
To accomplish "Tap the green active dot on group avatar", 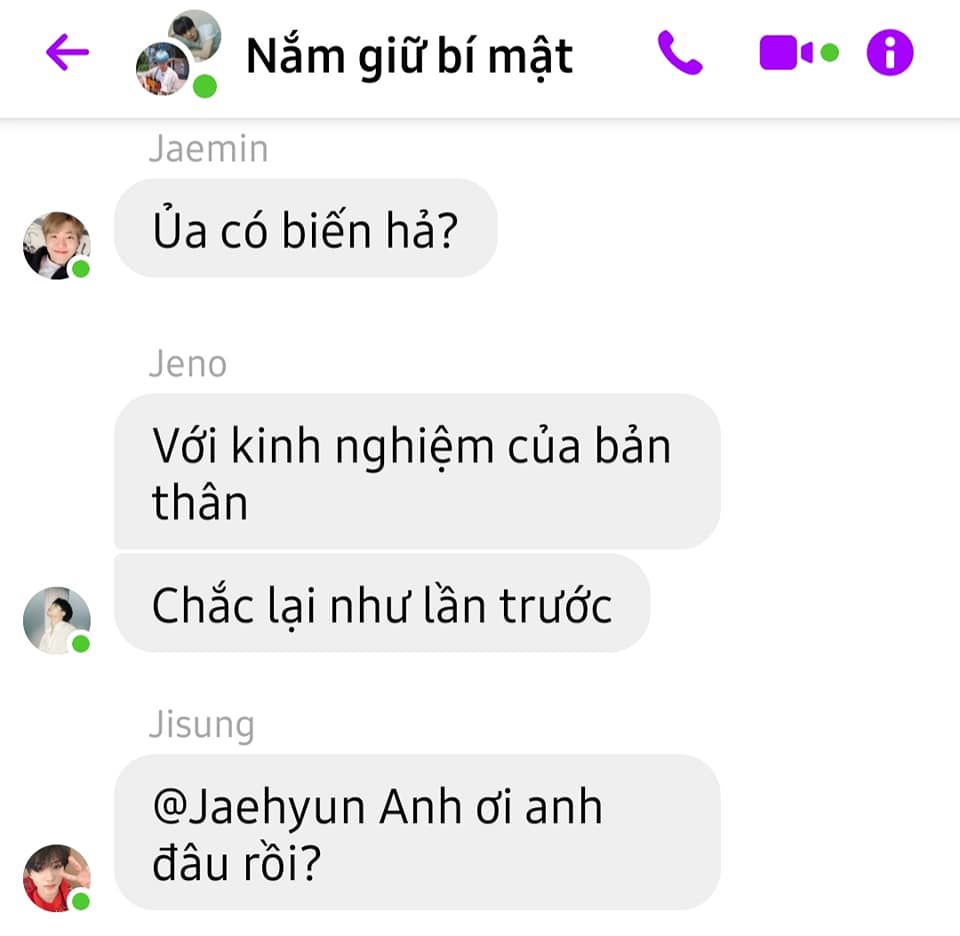I will point(204,86).
